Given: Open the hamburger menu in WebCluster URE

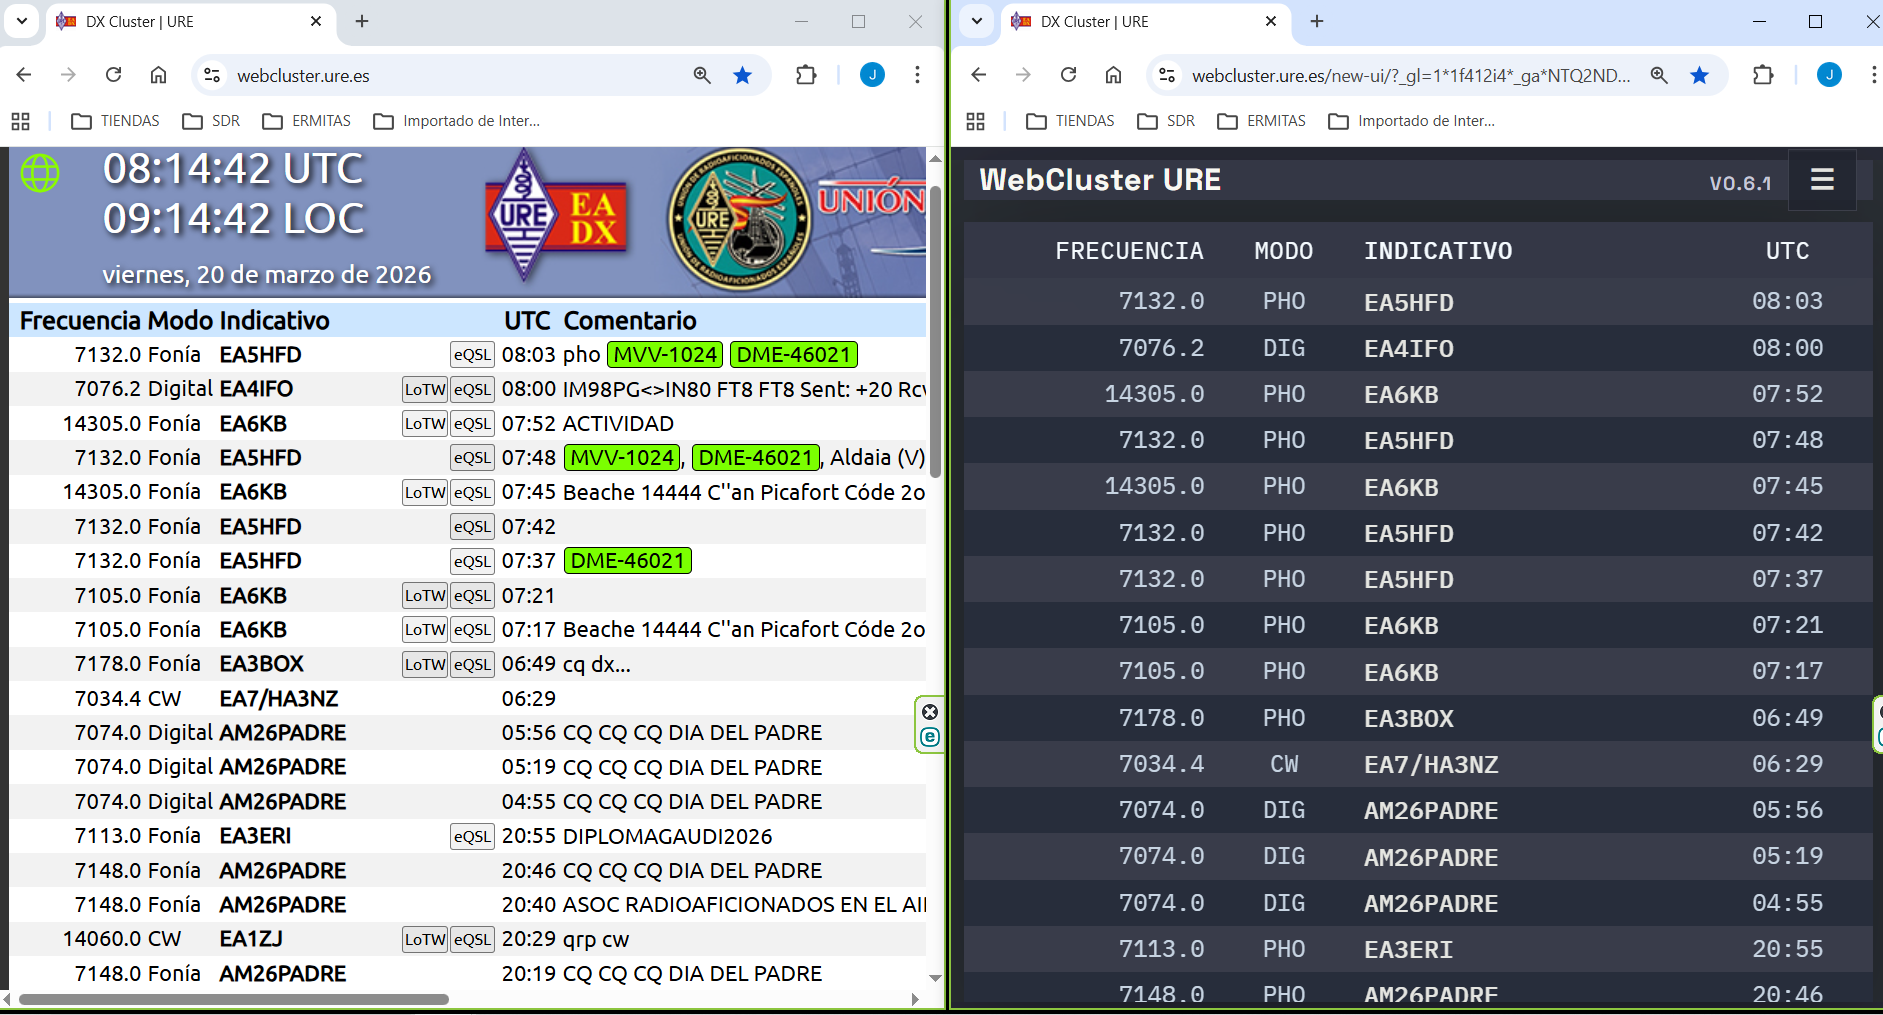Looking at the screenshot, I should 1821,180.
